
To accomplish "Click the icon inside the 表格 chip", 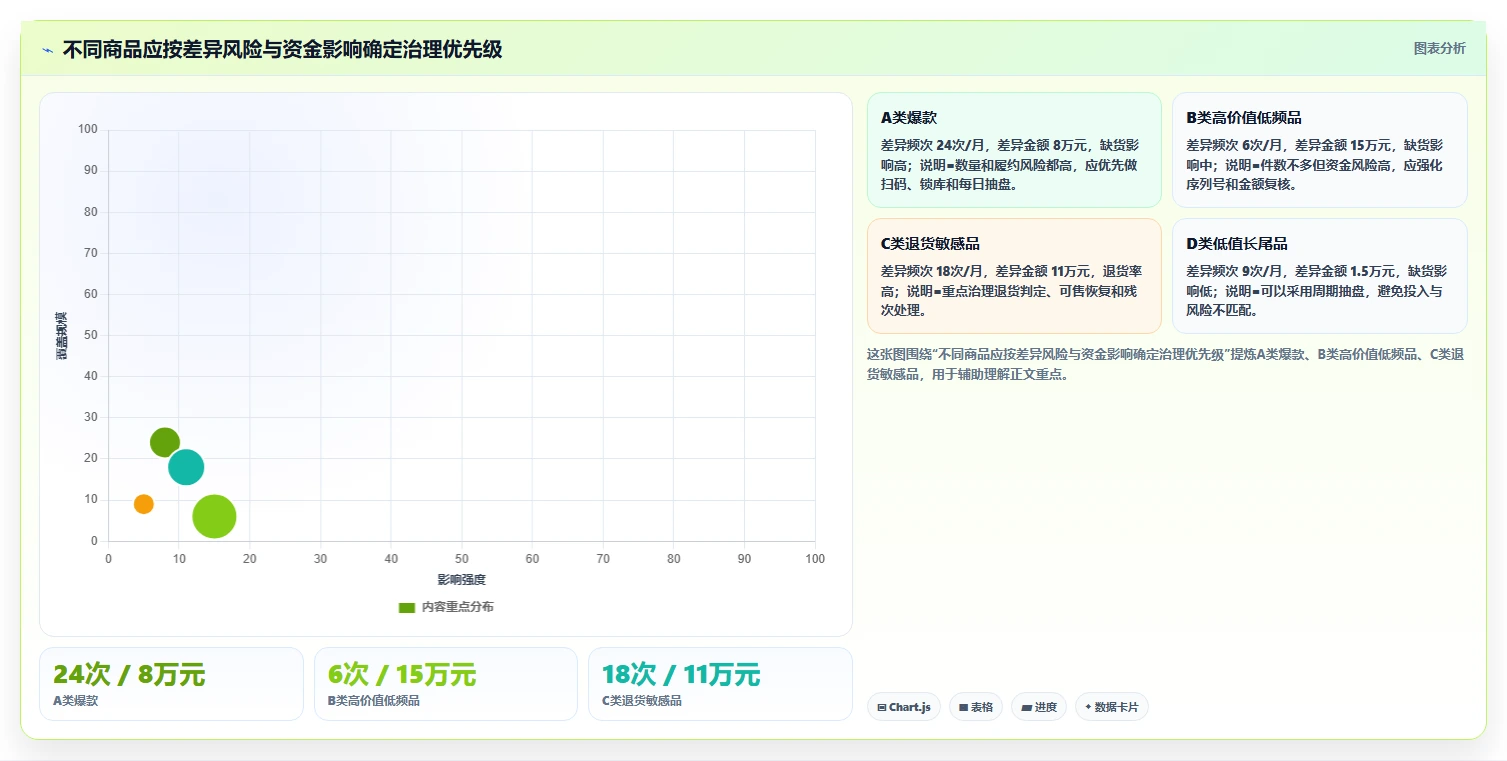I will pos(963,708).
